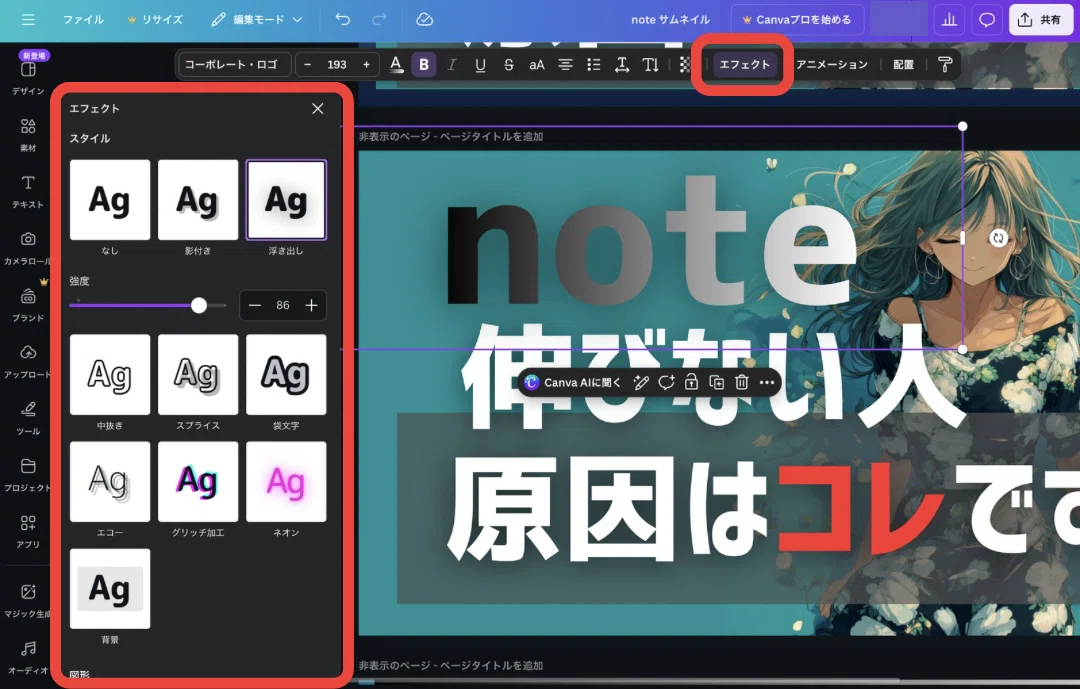Open the オーディオ sidebar panel
Screen dimensions: 1080x689
point(28,657)
